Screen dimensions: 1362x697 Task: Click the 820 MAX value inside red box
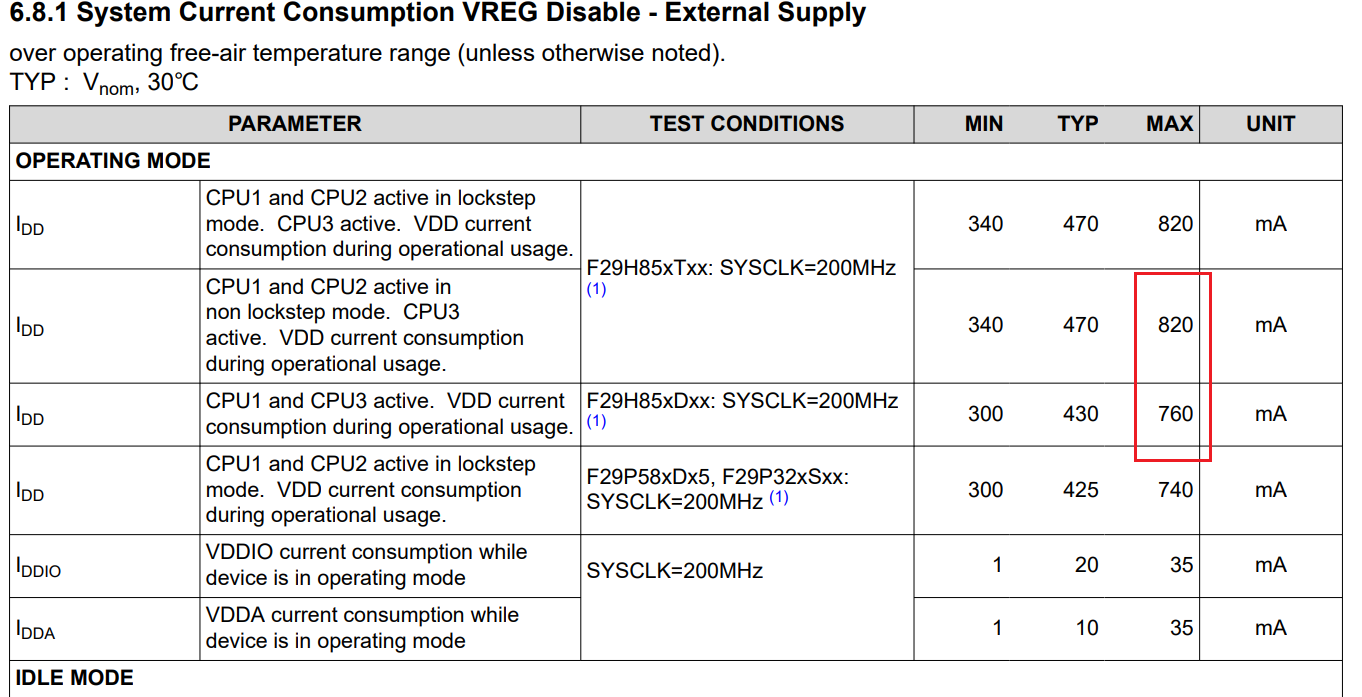[x=1176, y=325]
